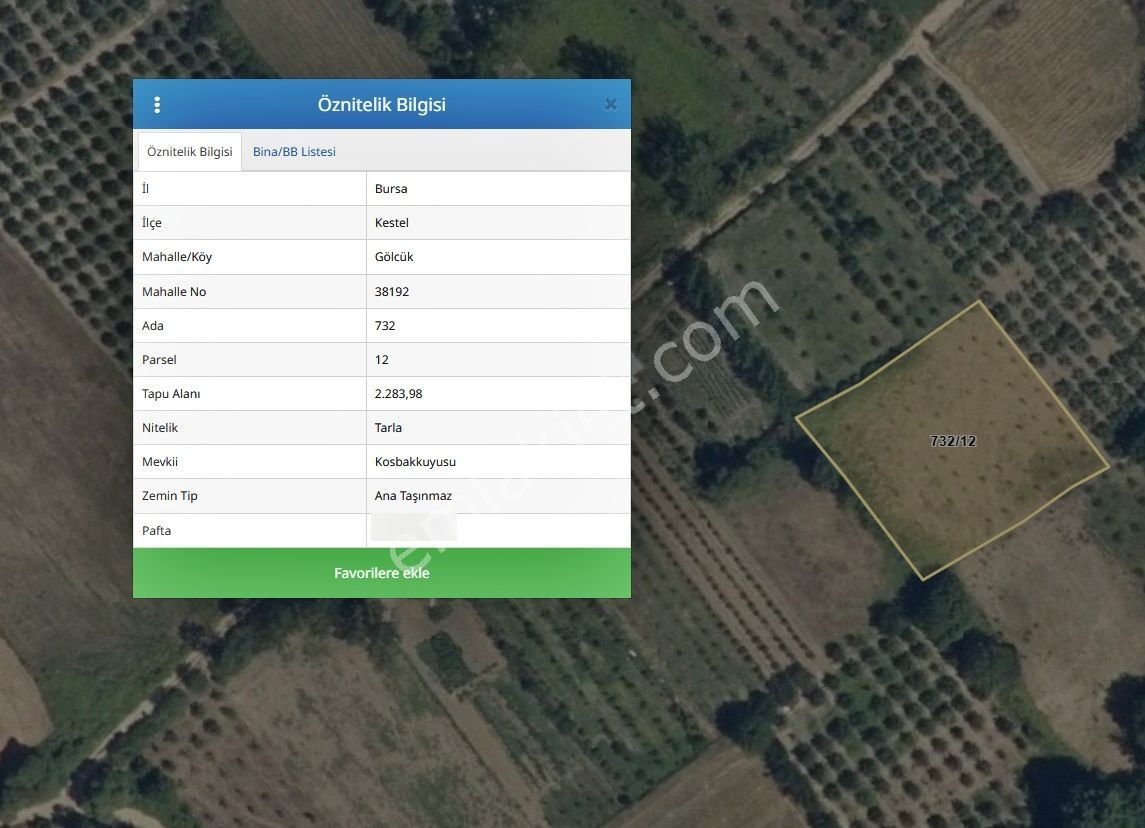Select the Kosbakkuyusu location value

coord(415,462)
